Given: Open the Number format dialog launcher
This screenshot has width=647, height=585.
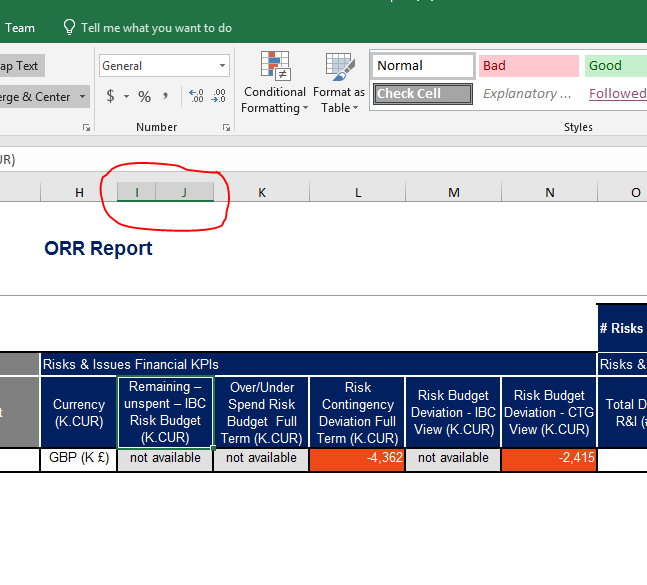Looking at the screenshot, I should (x=226, y=127).
